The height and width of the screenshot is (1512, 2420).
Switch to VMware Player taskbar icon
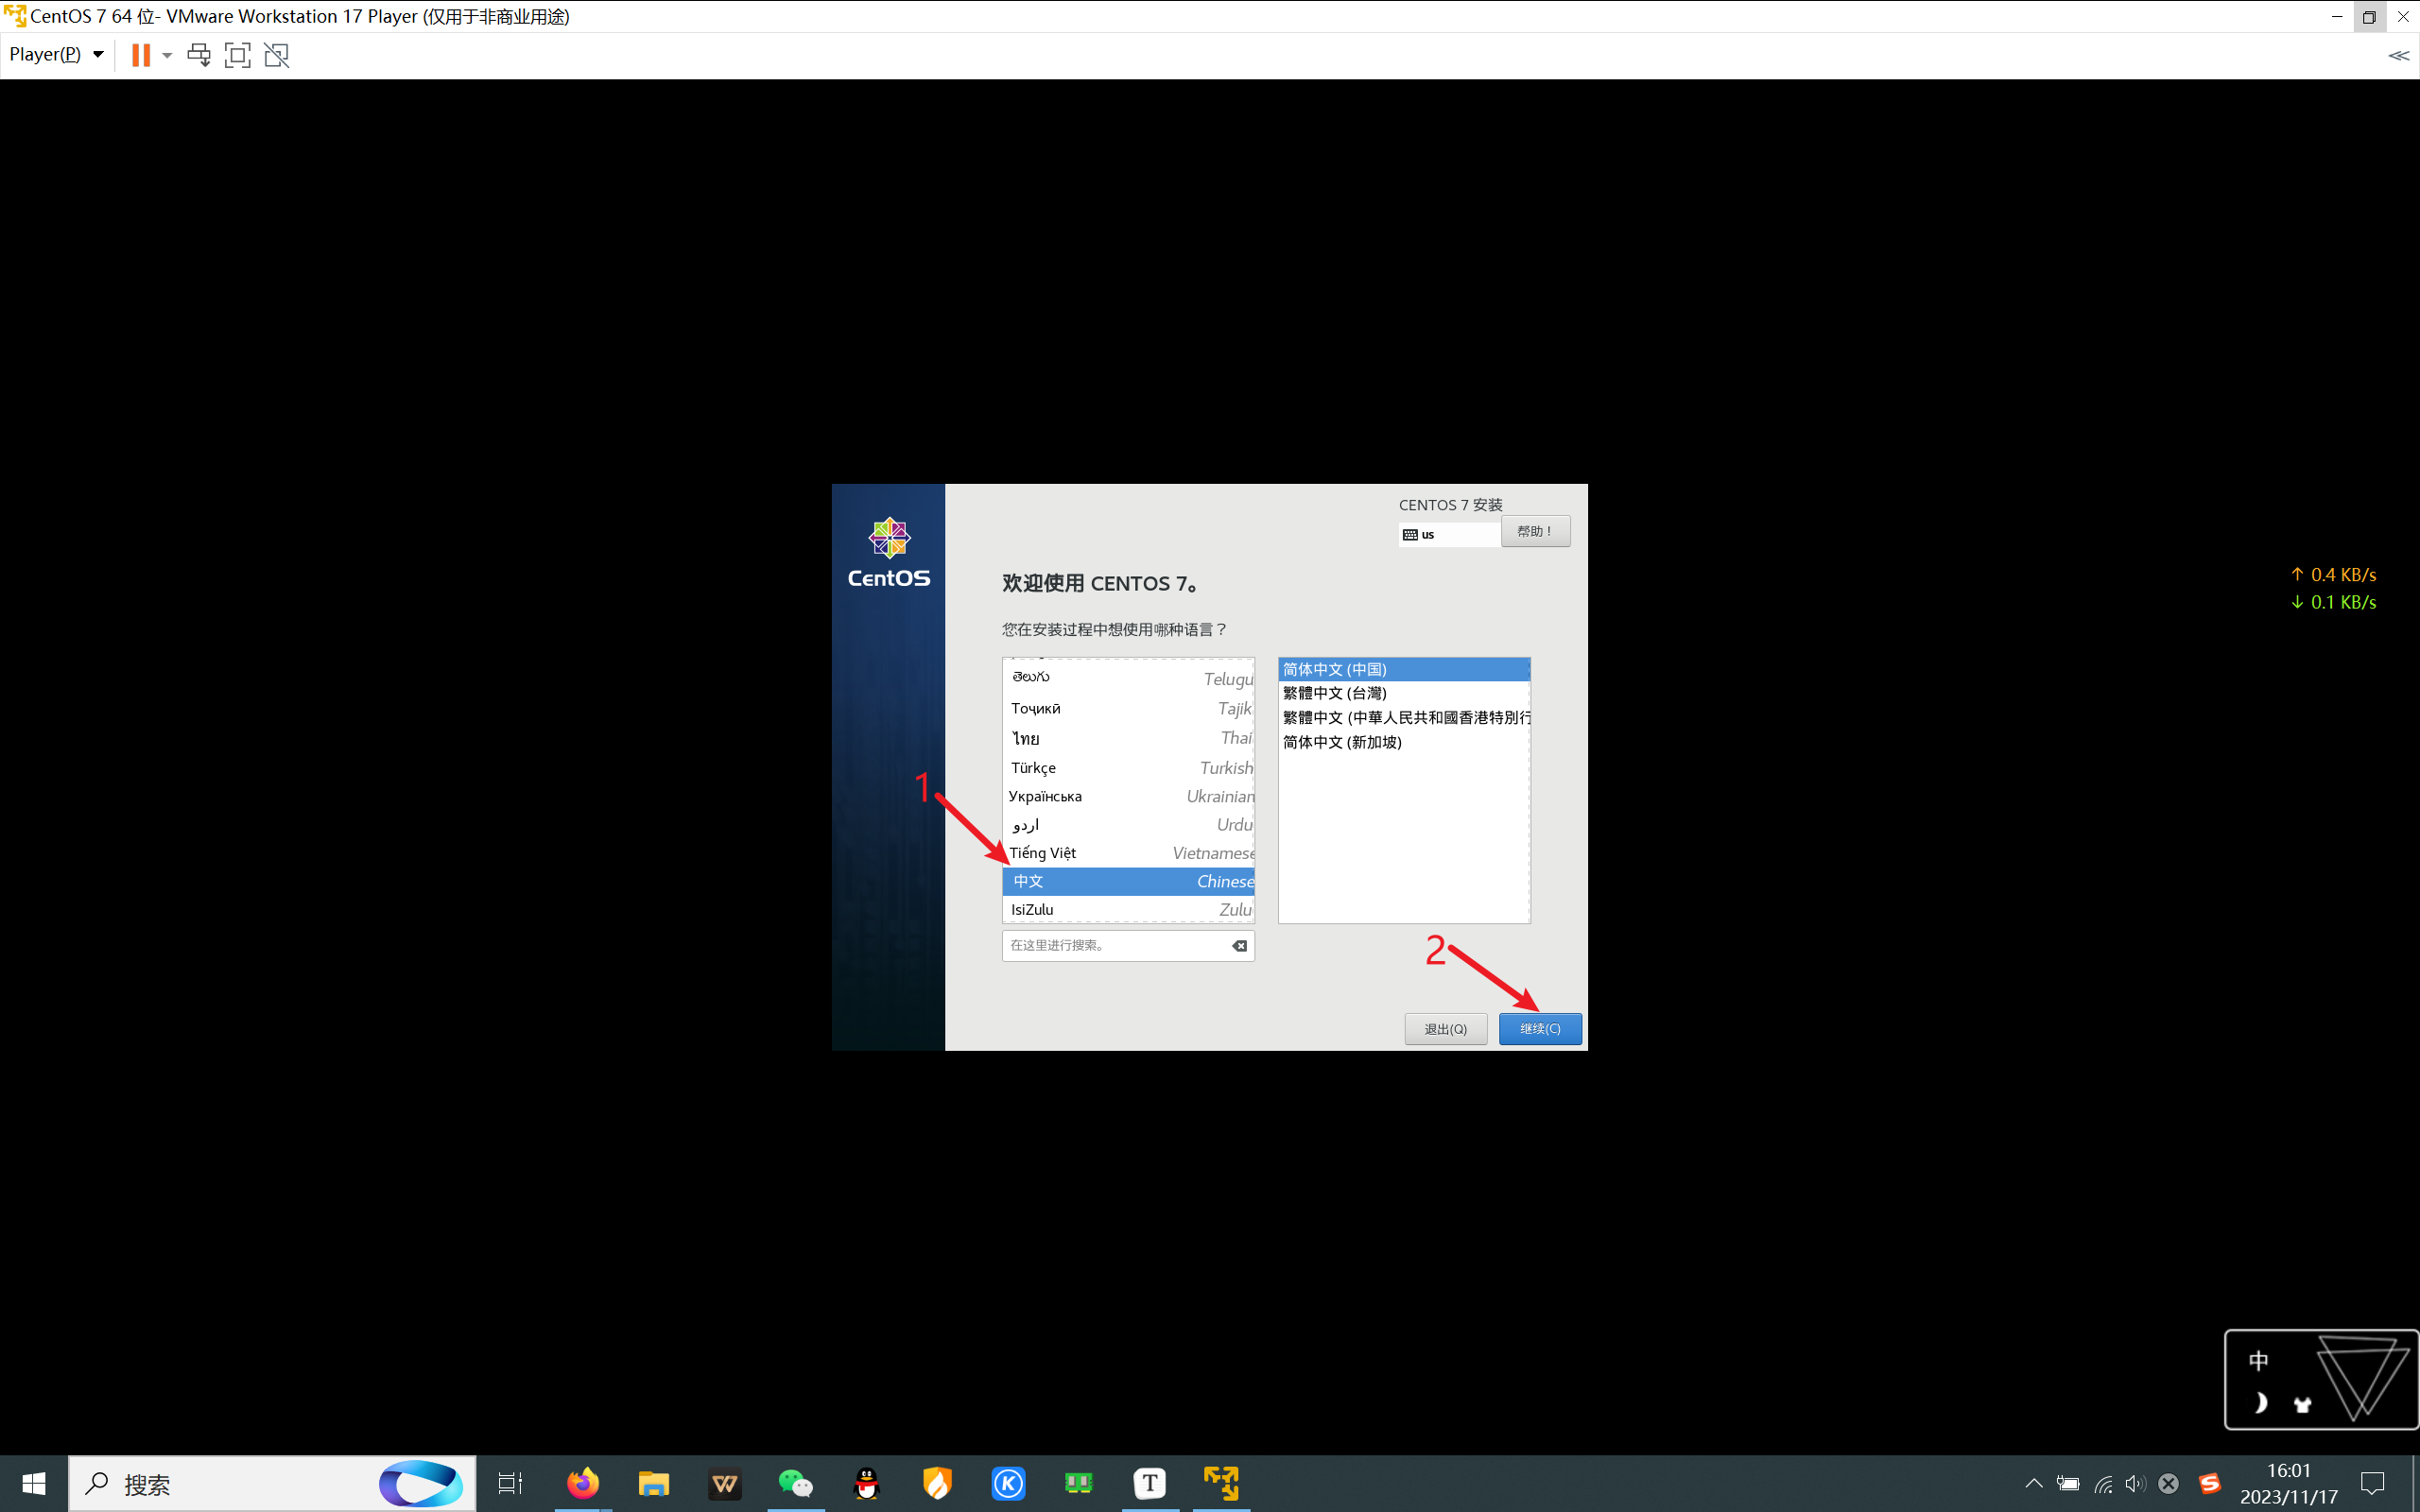coord(1221,1484)
